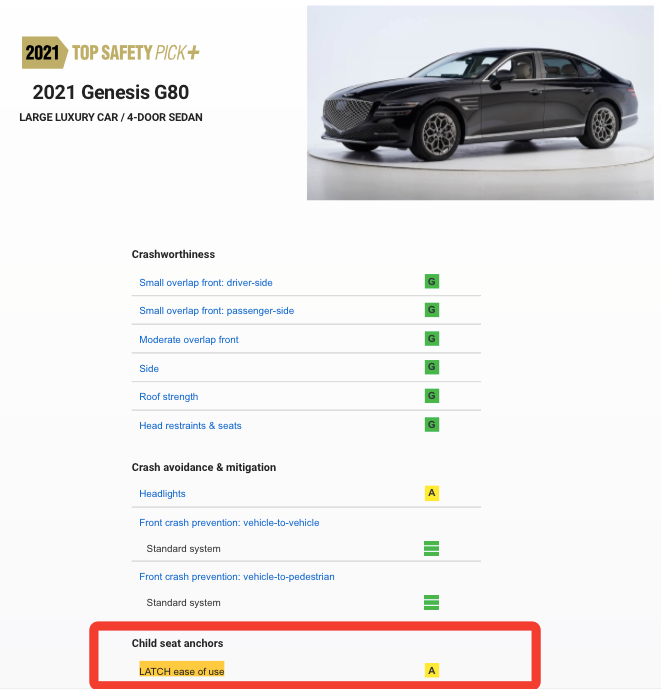Click the green bars icon for vehicle-to-pedestrian standard system
This screenshot has height=689, width=661.
[x=432, y=602]
